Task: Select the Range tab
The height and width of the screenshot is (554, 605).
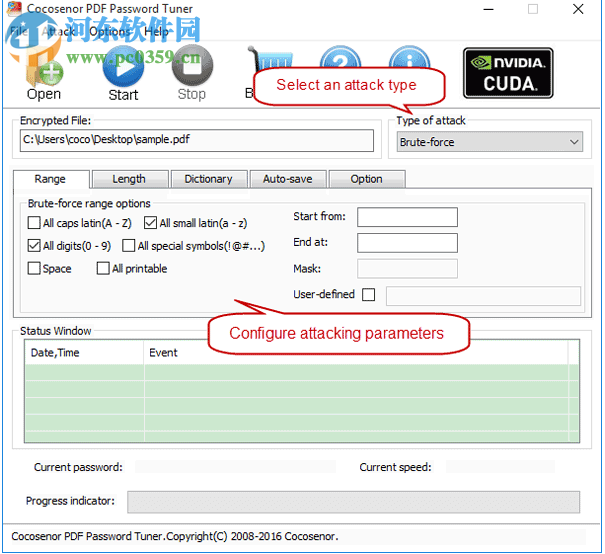Action: (51, 179)
